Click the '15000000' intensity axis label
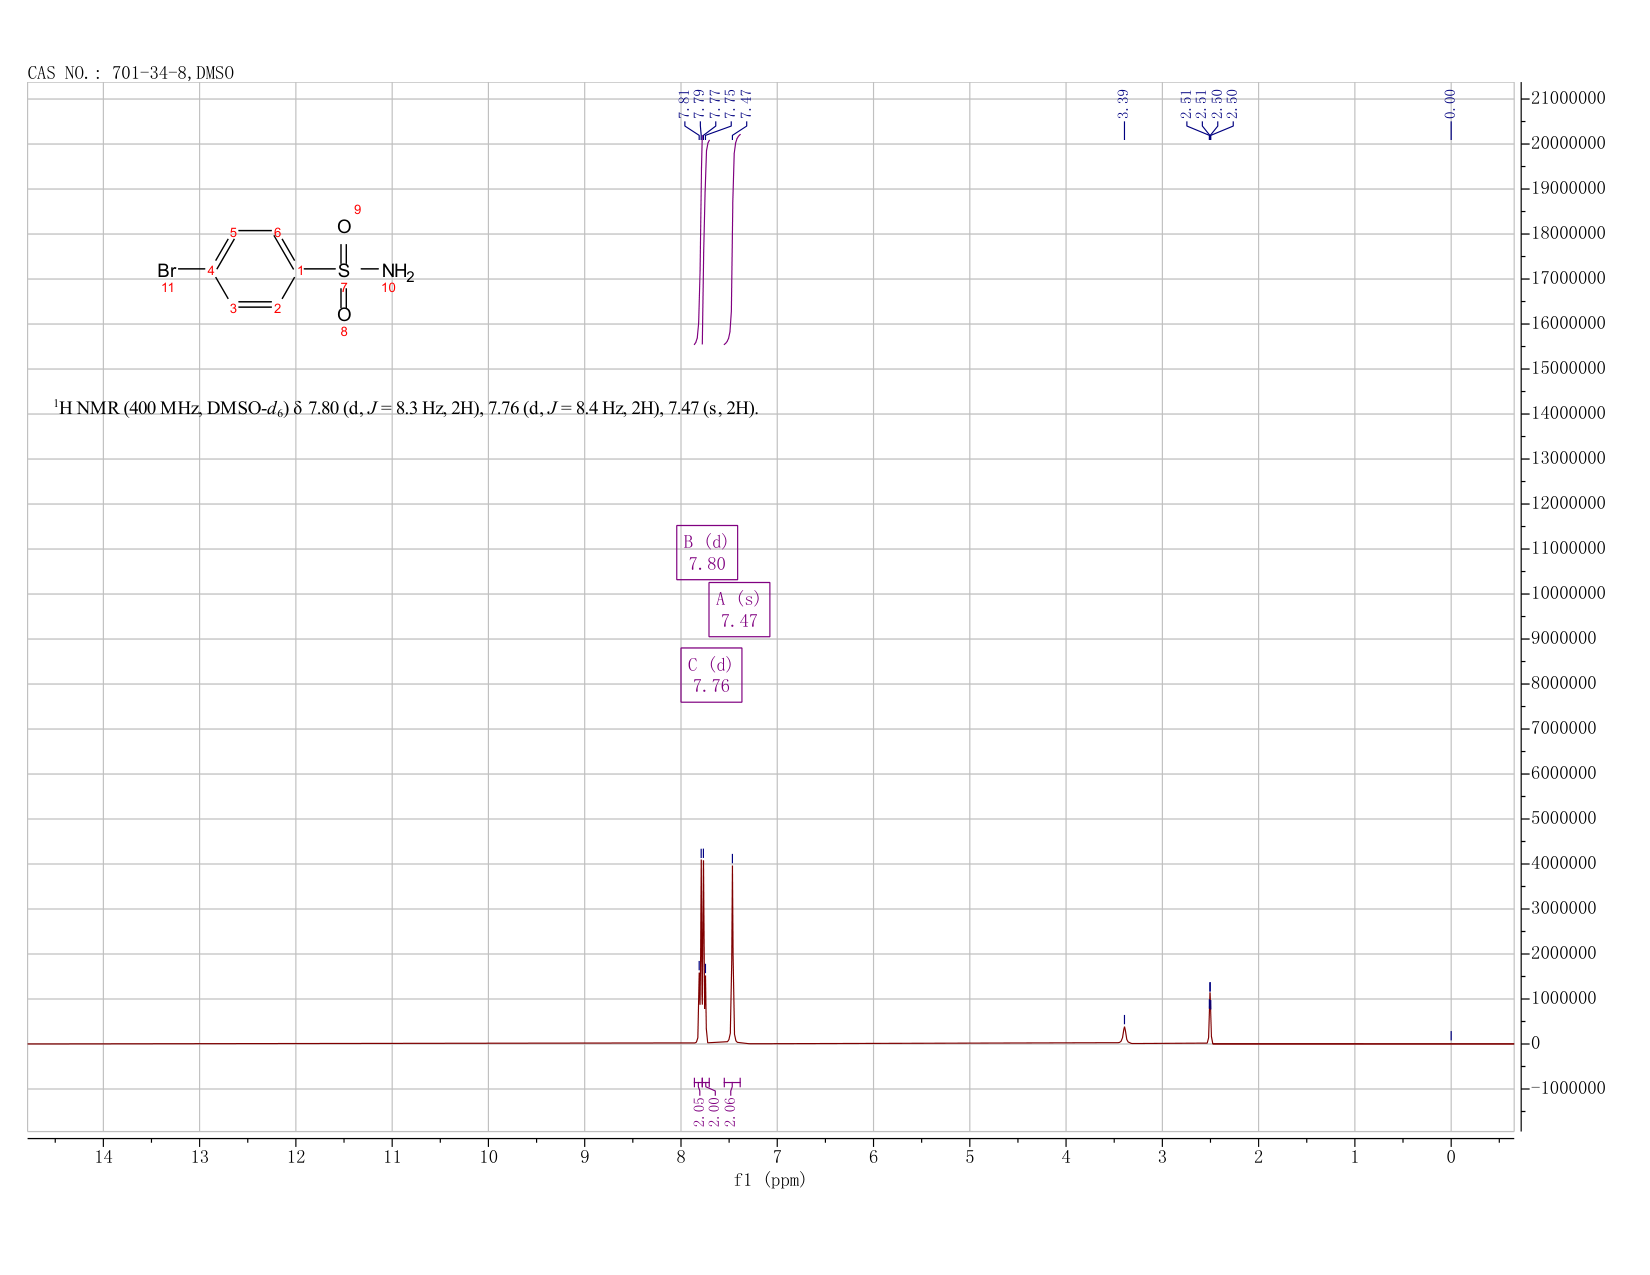 (1568, 368)
